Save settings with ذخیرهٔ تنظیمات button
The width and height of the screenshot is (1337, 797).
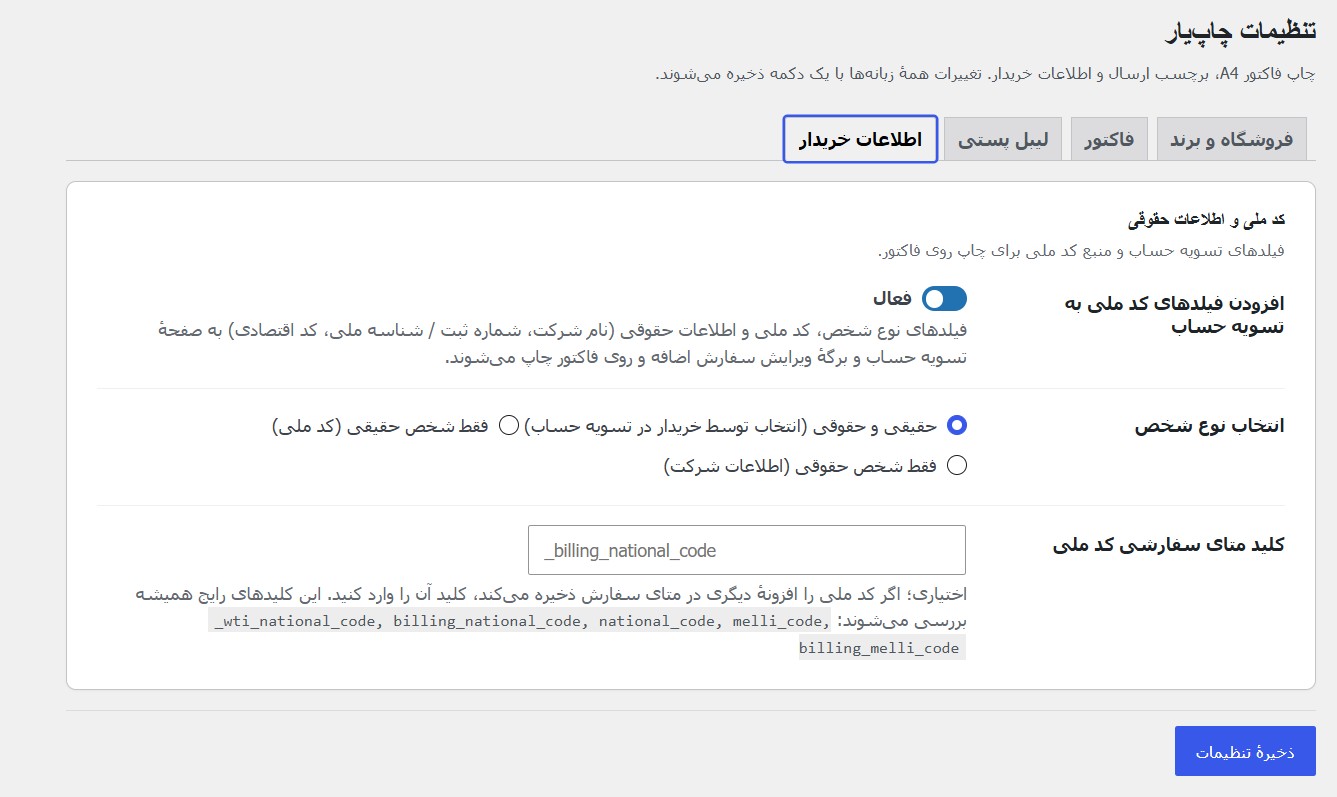[1245, 752]
